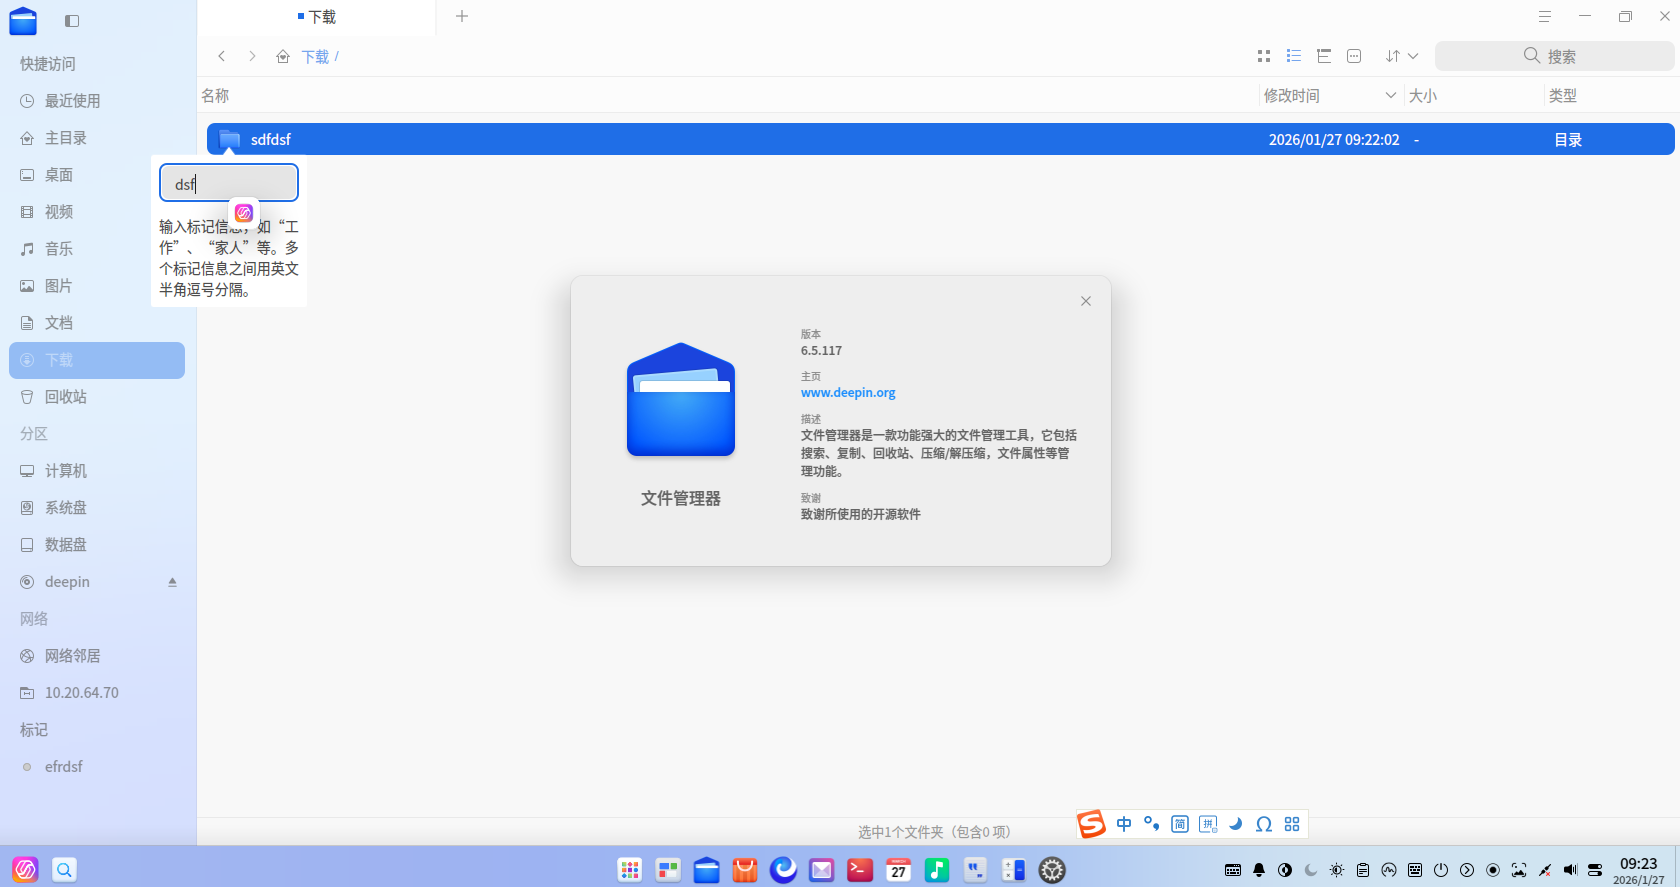Focus the 搜索 search field
This screenshot has width=1680, height=887.
[1554, 57]
